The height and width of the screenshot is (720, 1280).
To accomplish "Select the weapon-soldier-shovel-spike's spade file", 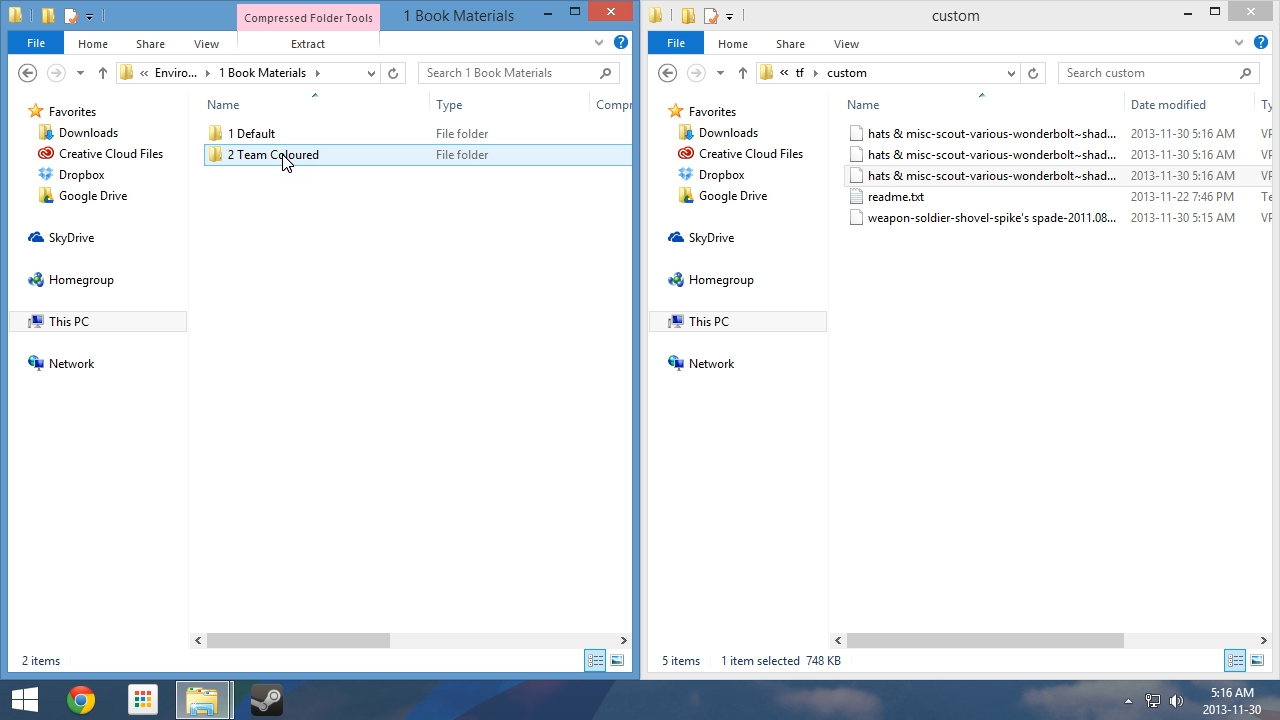I will click(991, 218).
